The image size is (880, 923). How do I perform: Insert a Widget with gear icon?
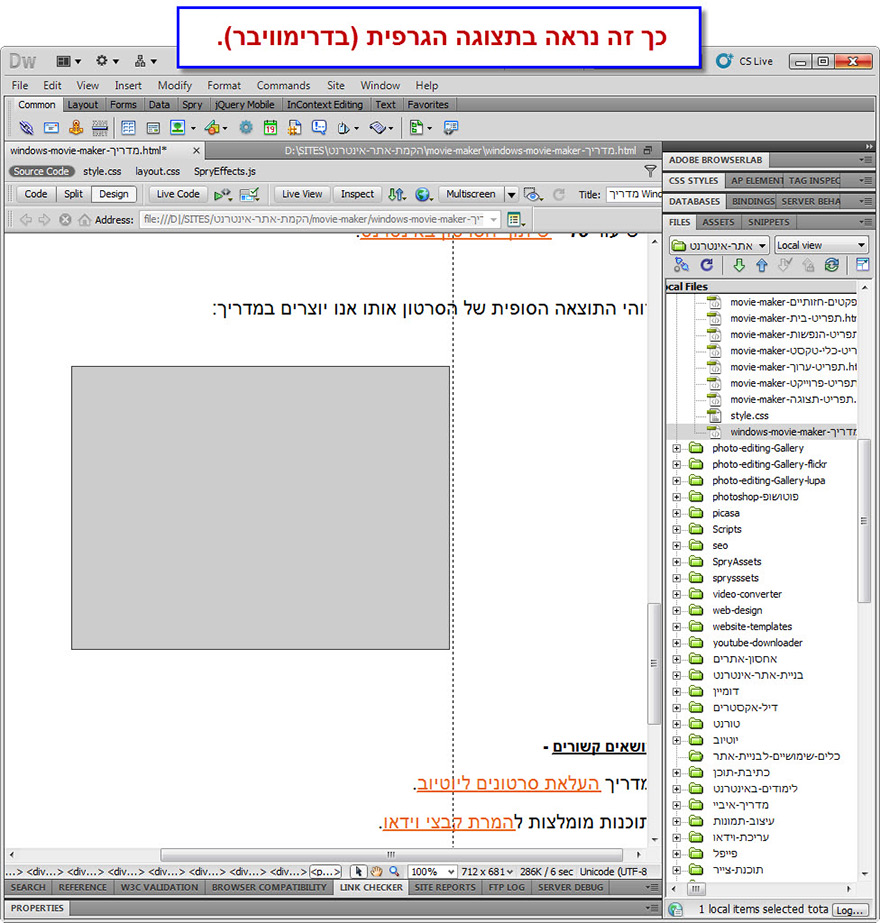246,127
